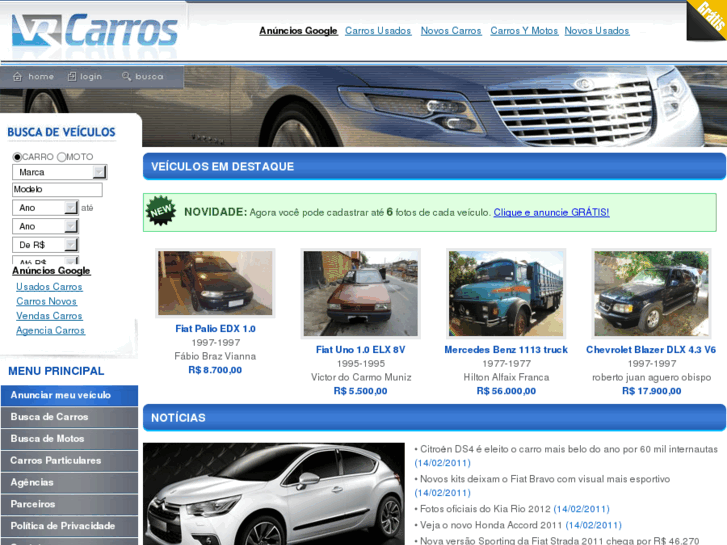This screenshot has height=545, width=727.
Task: Open the Marca dropdown
Action: (59, 172)
